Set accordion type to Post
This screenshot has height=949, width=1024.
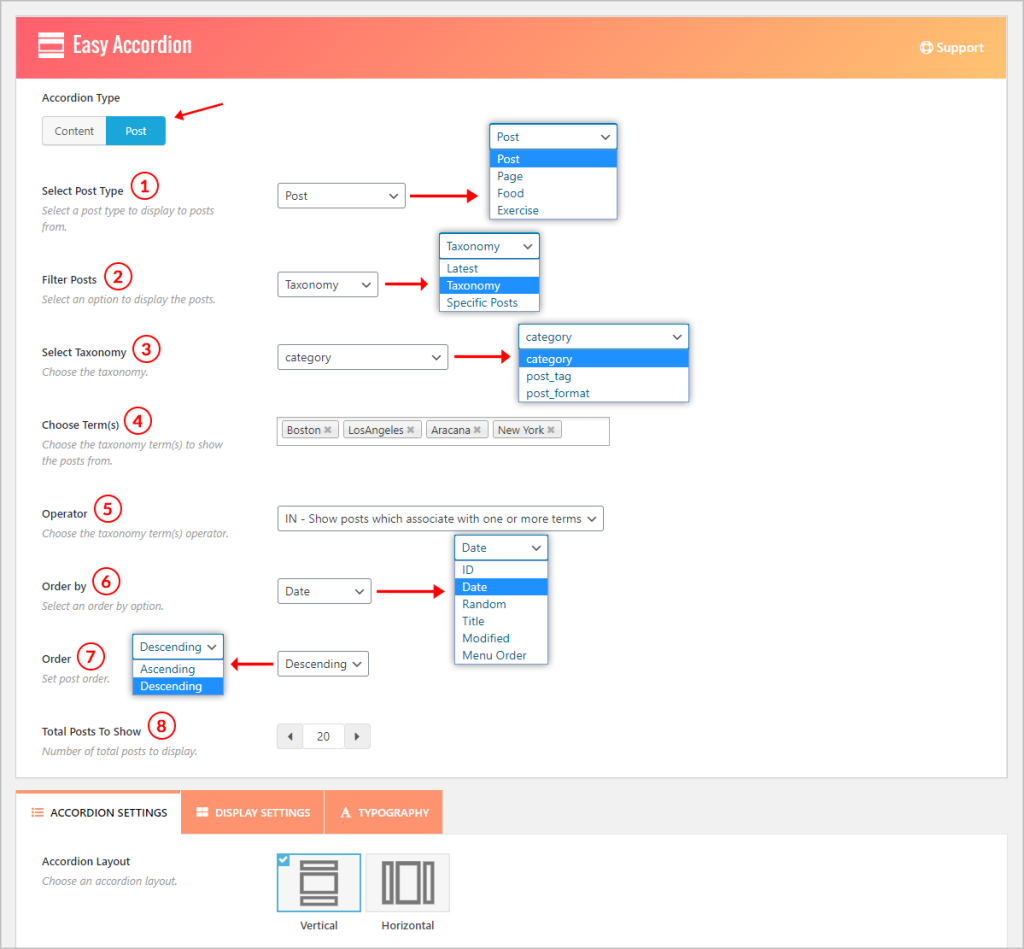click(x=136, y=131)
